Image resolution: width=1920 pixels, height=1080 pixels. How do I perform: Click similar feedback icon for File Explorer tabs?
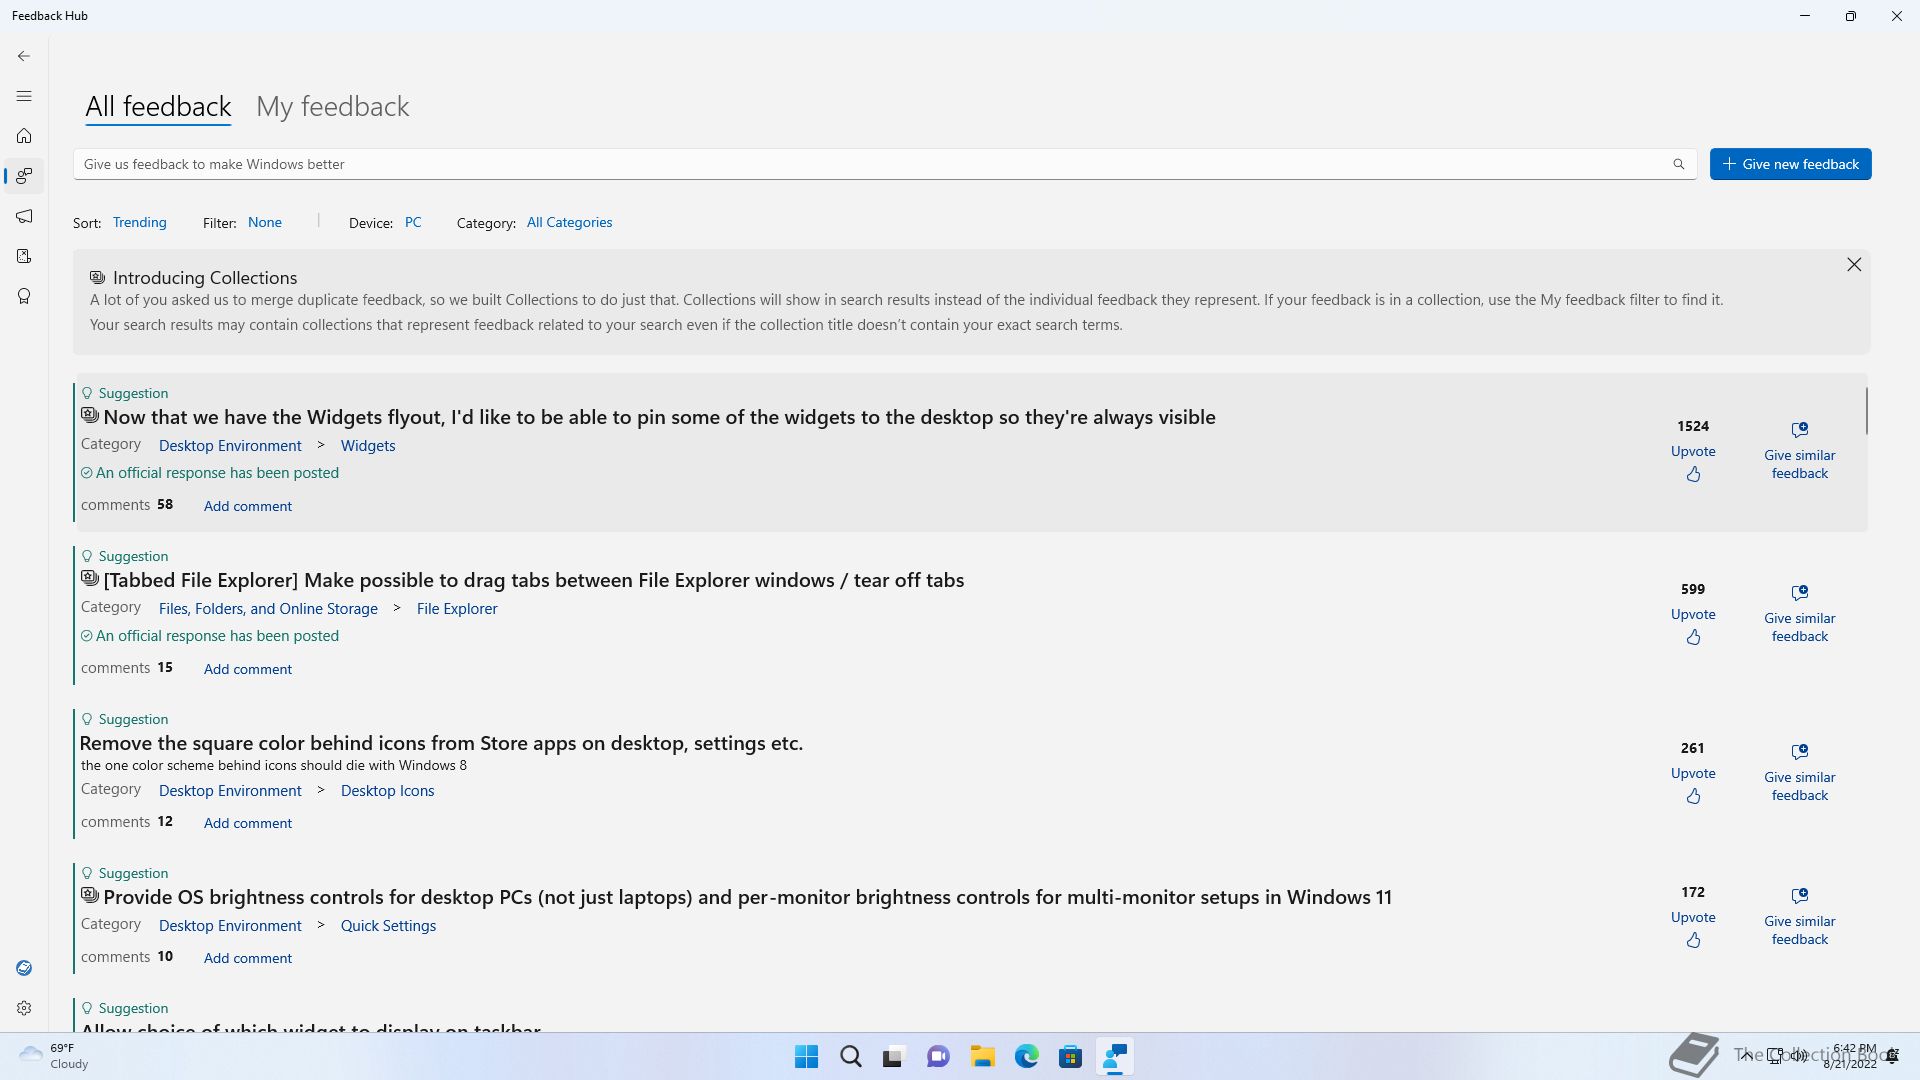pyautogui.click(x=1800, y=592)
